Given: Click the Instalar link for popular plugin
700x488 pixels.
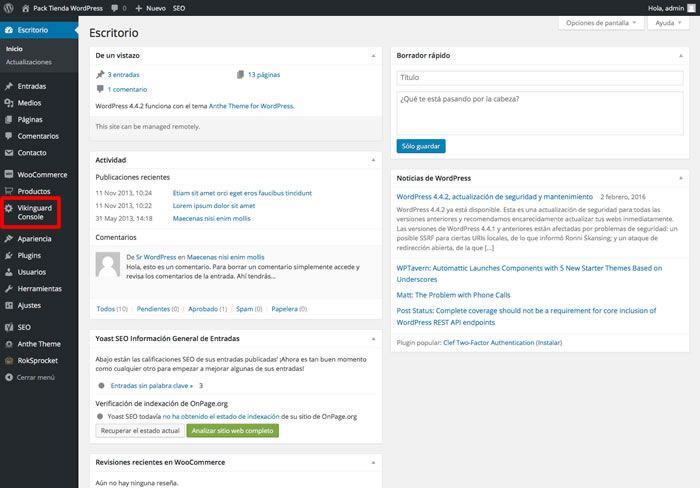Looking at the screenshot, I should coord(549,343).
